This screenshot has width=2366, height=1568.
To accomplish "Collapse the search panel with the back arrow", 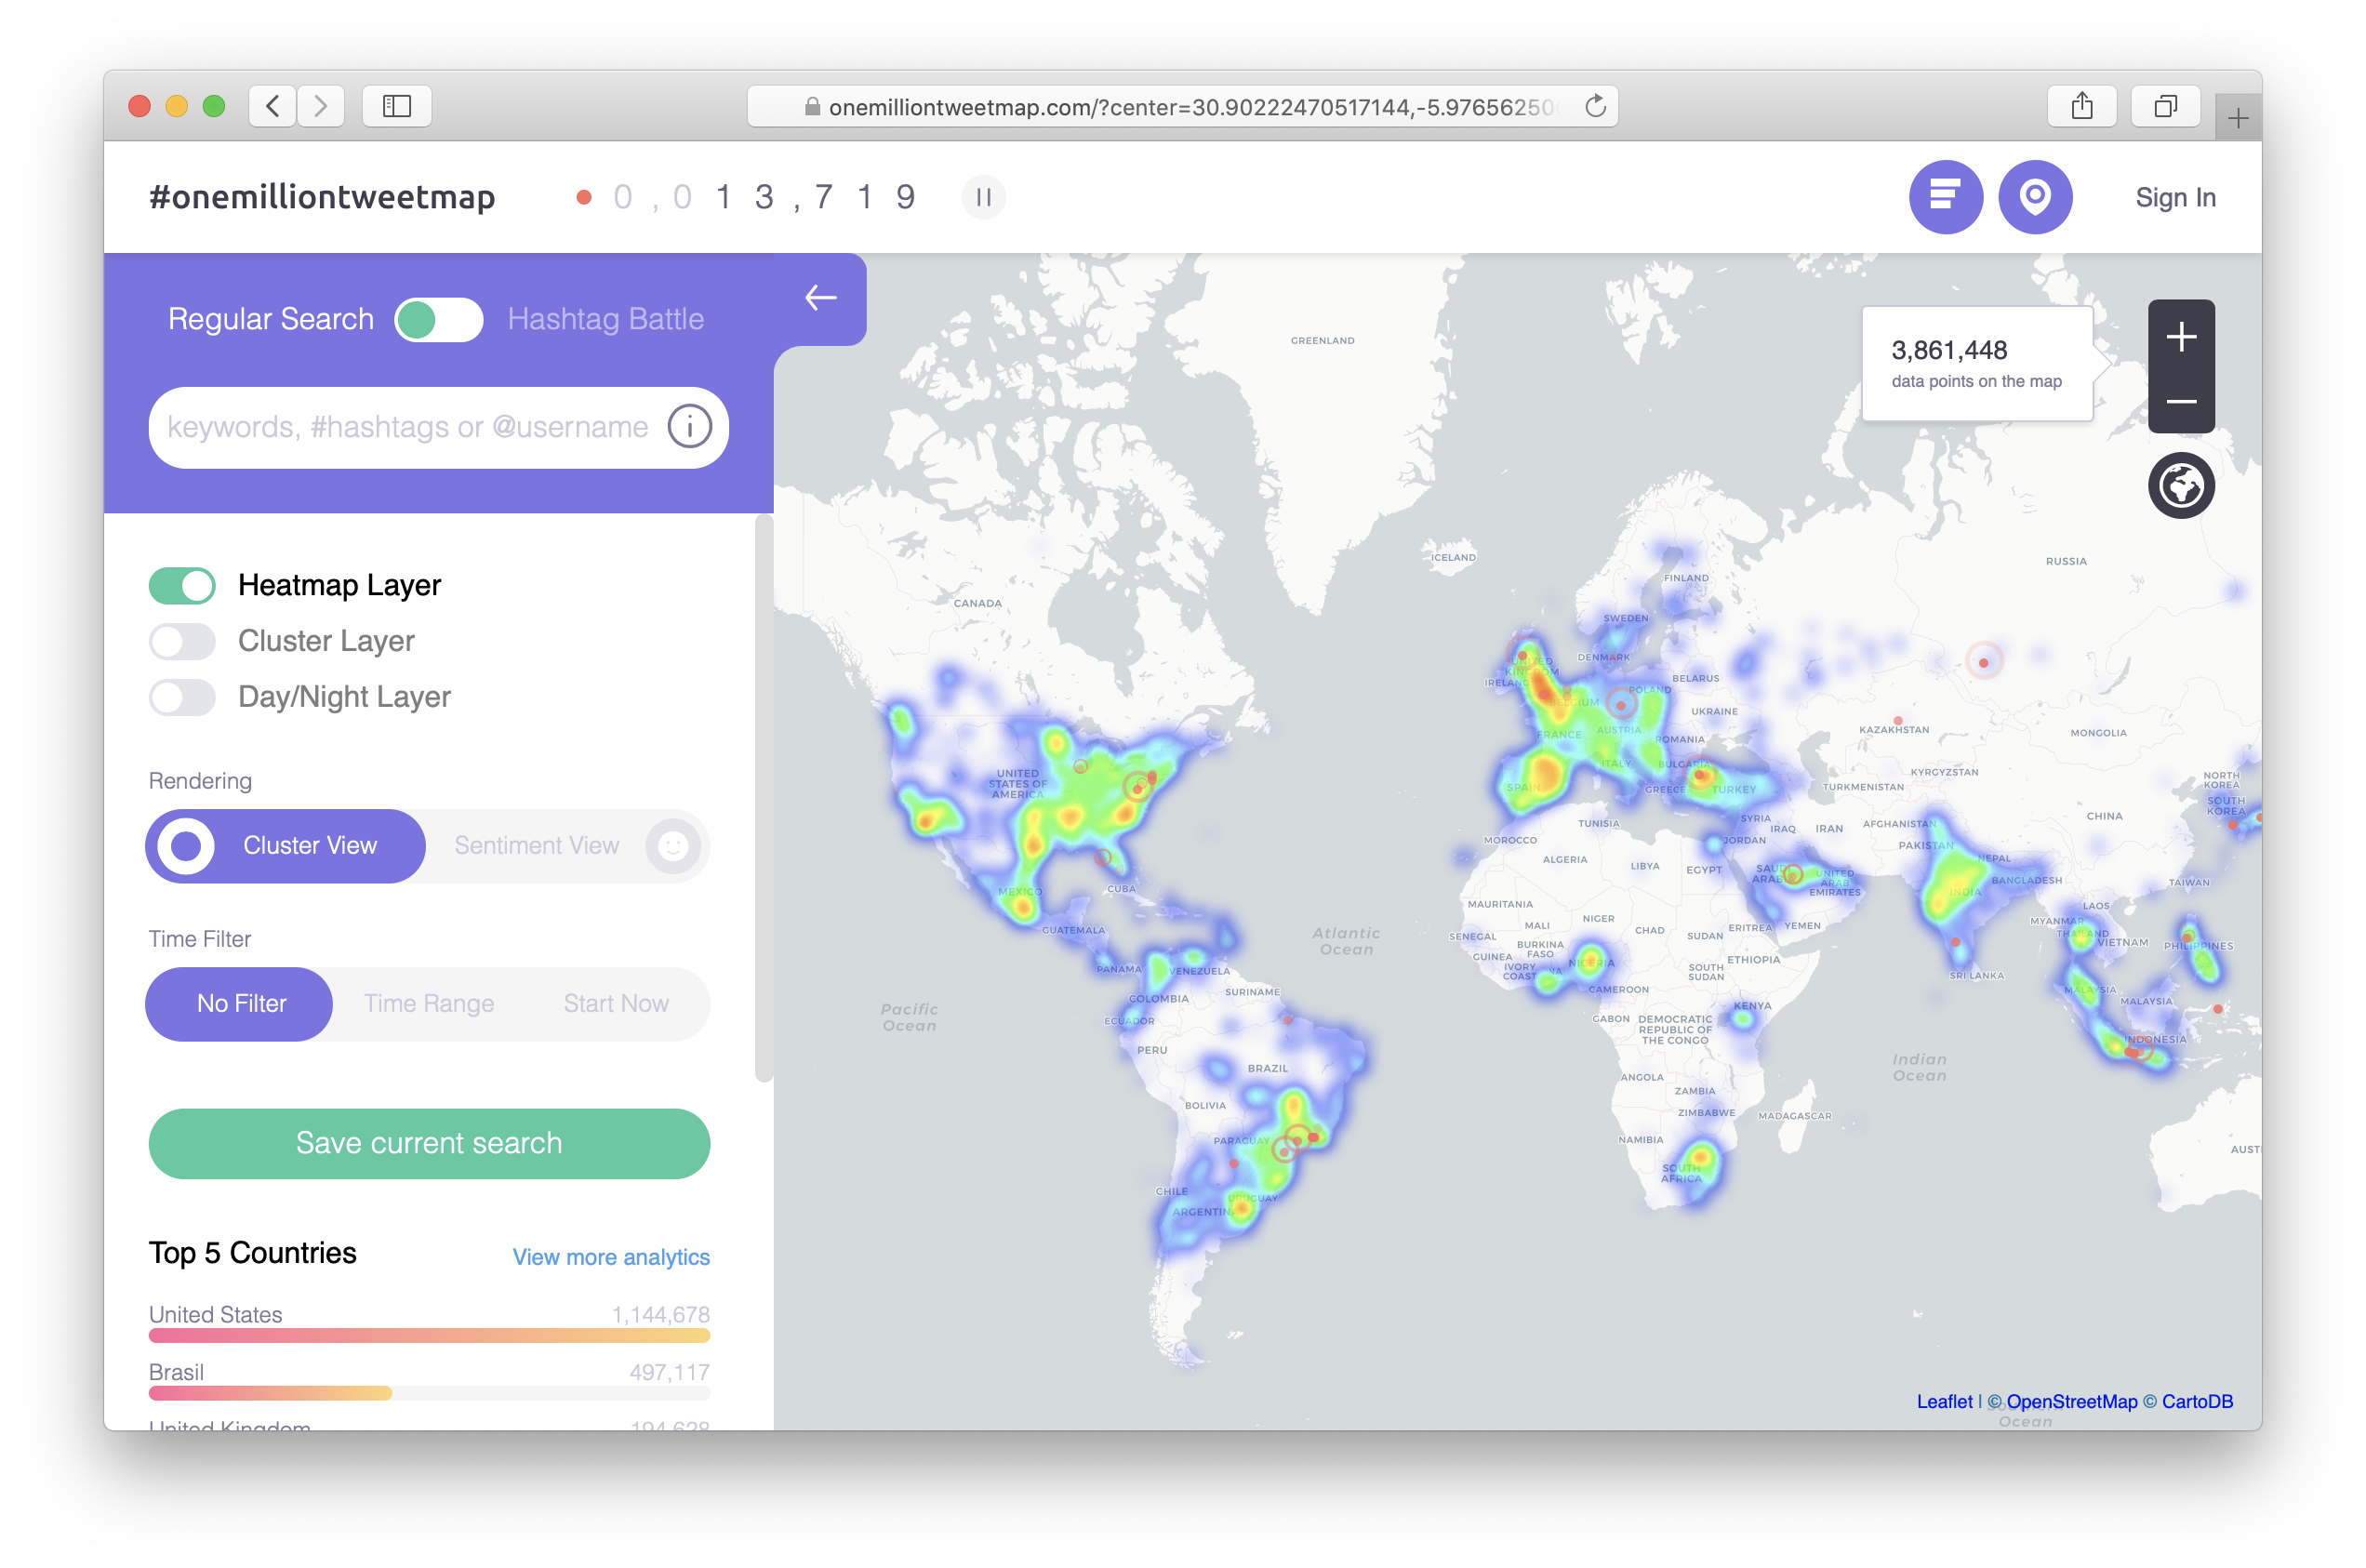I will tap(820, 298).
